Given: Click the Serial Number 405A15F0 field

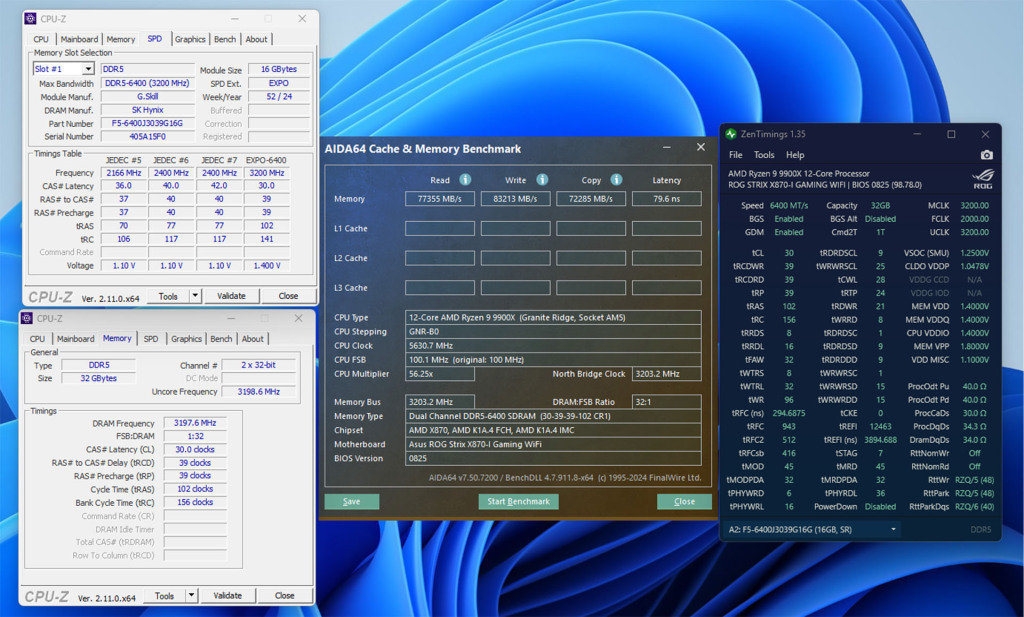Looking at the screenshot, I should tap(148, 136).
